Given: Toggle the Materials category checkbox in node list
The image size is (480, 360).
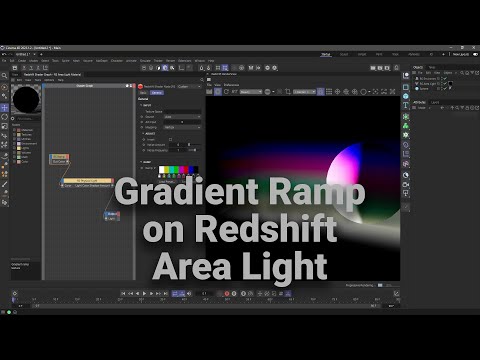Looking at the screenshot, I should click(15, 130).
